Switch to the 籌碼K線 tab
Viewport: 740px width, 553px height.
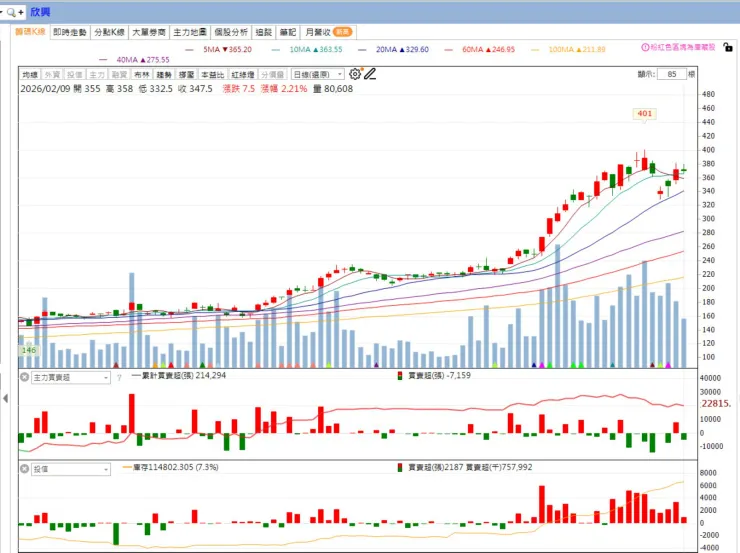(30, 32)
